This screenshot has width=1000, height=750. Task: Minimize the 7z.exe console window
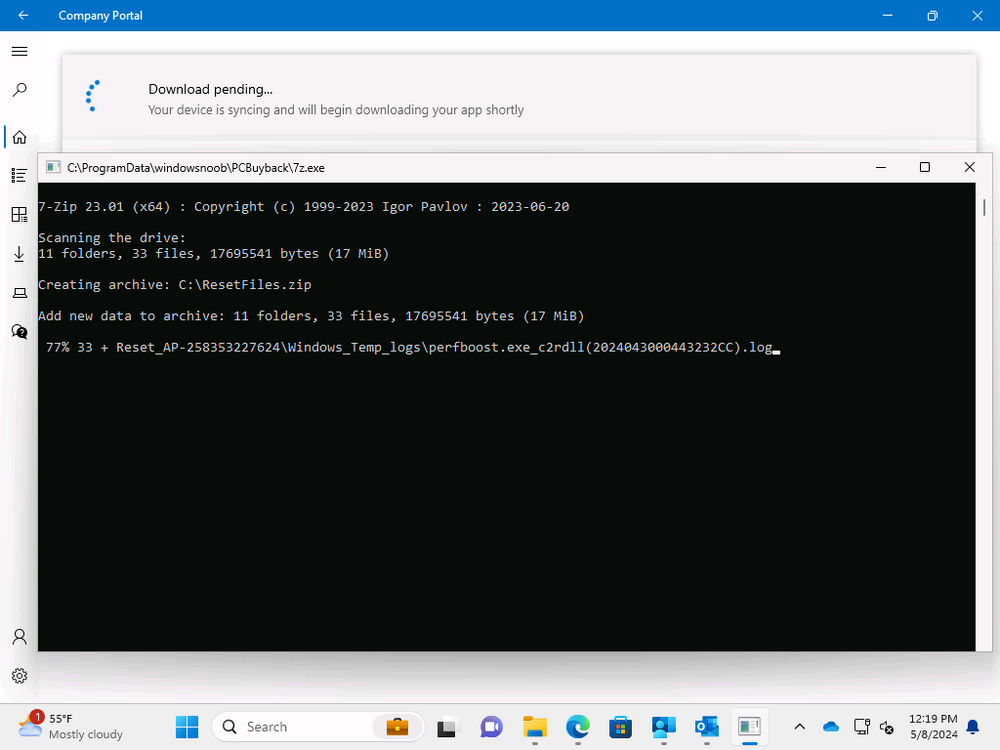coord(881,167)
